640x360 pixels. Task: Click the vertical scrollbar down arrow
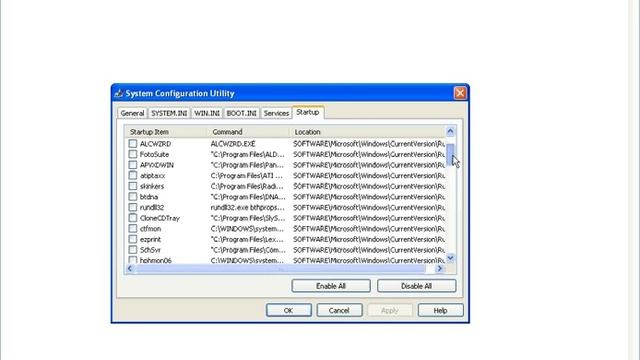pyautogui.click(x=450, y=258)
